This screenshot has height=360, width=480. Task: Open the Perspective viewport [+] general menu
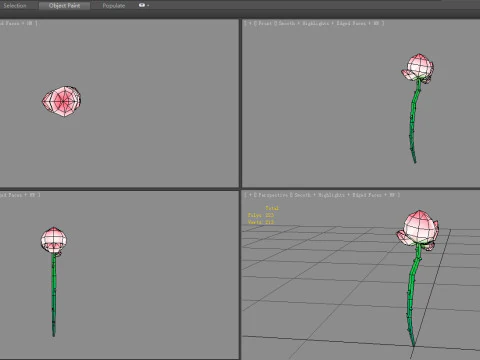(250, 195)
